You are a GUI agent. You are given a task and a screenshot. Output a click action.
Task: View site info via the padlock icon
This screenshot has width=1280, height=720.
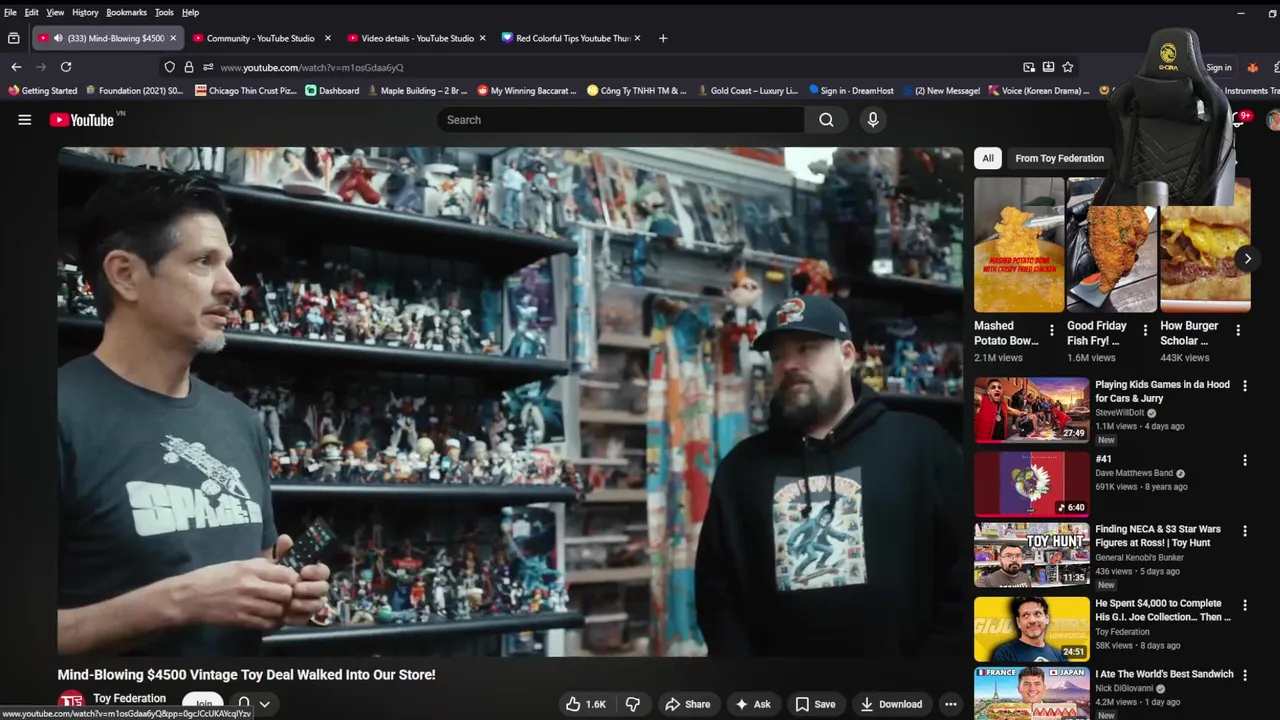[189, 67]
